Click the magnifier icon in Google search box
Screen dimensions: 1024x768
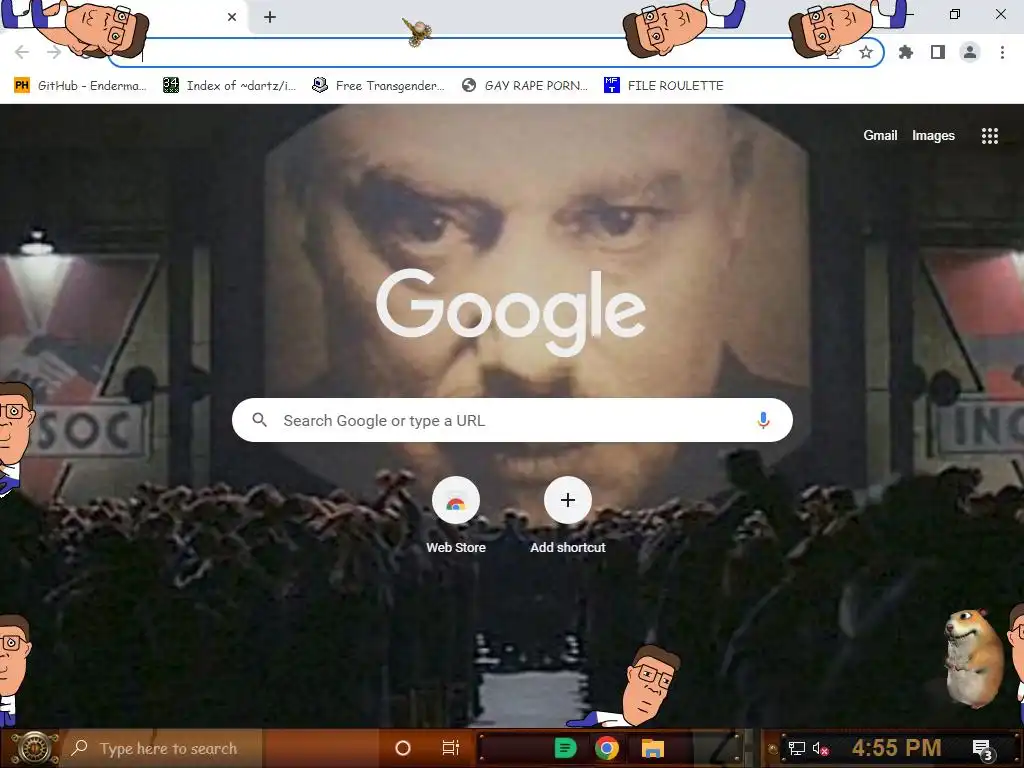pyautogui.click(x=259, y=420)
